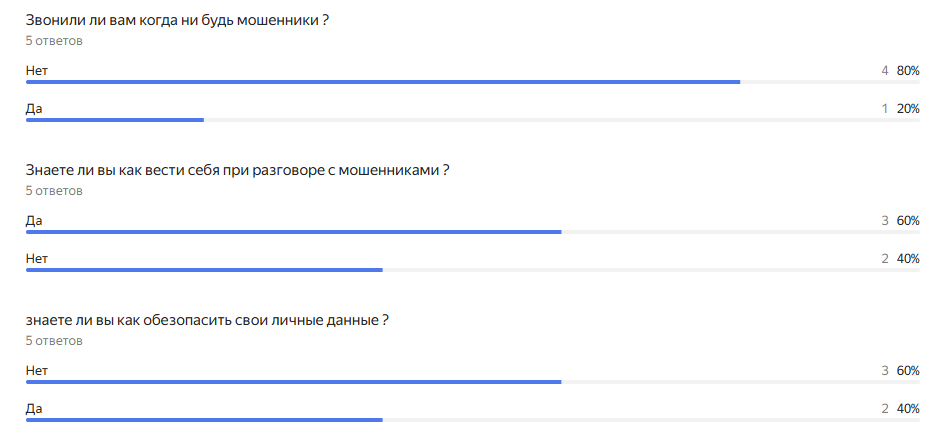Click the 'Нет' 40% bar in second question
Viewport: 944px width, 444px height.
click(204, 270)
